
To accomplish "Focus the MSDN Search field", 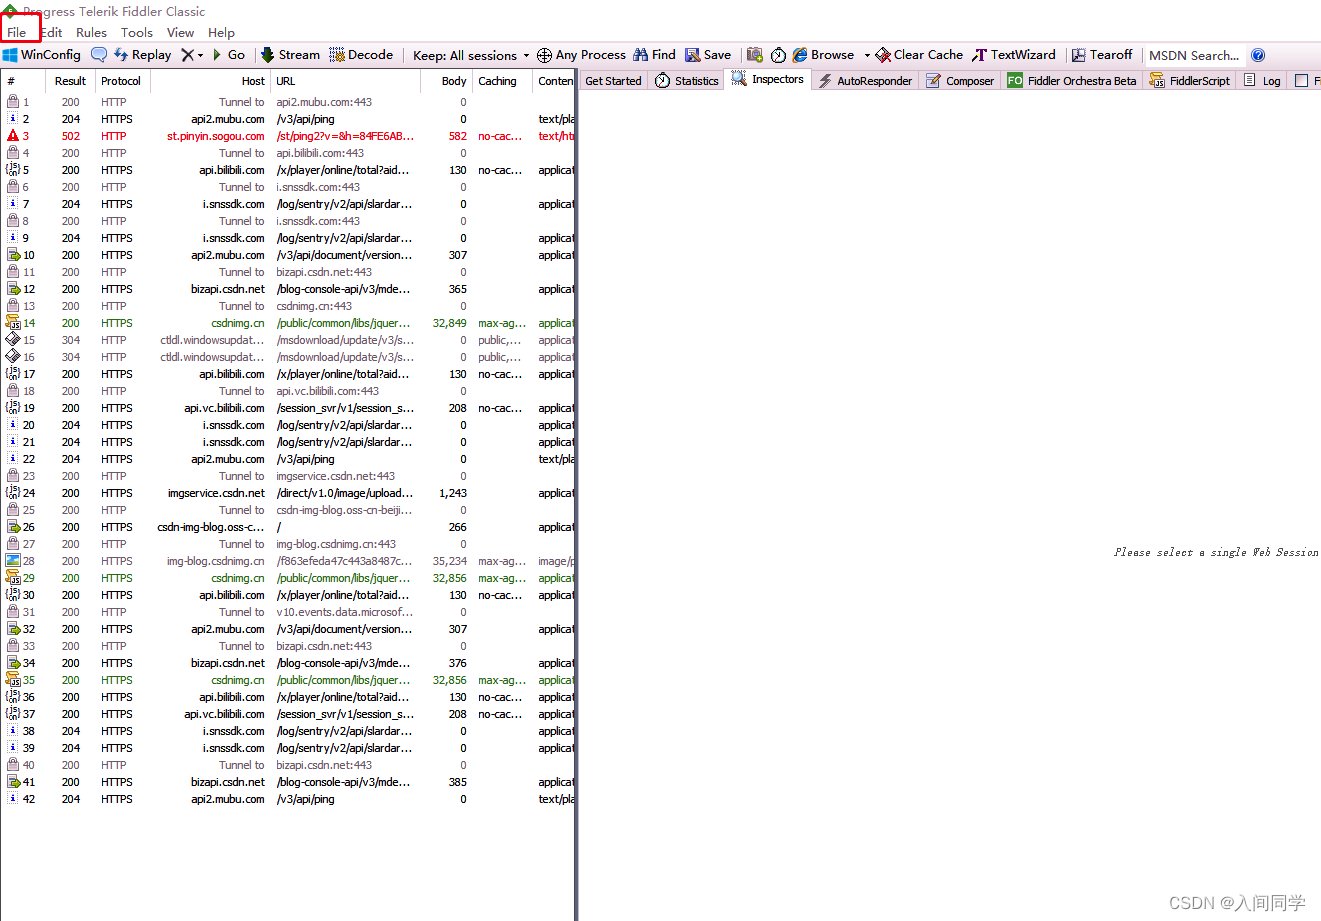I will (1194, 55).
